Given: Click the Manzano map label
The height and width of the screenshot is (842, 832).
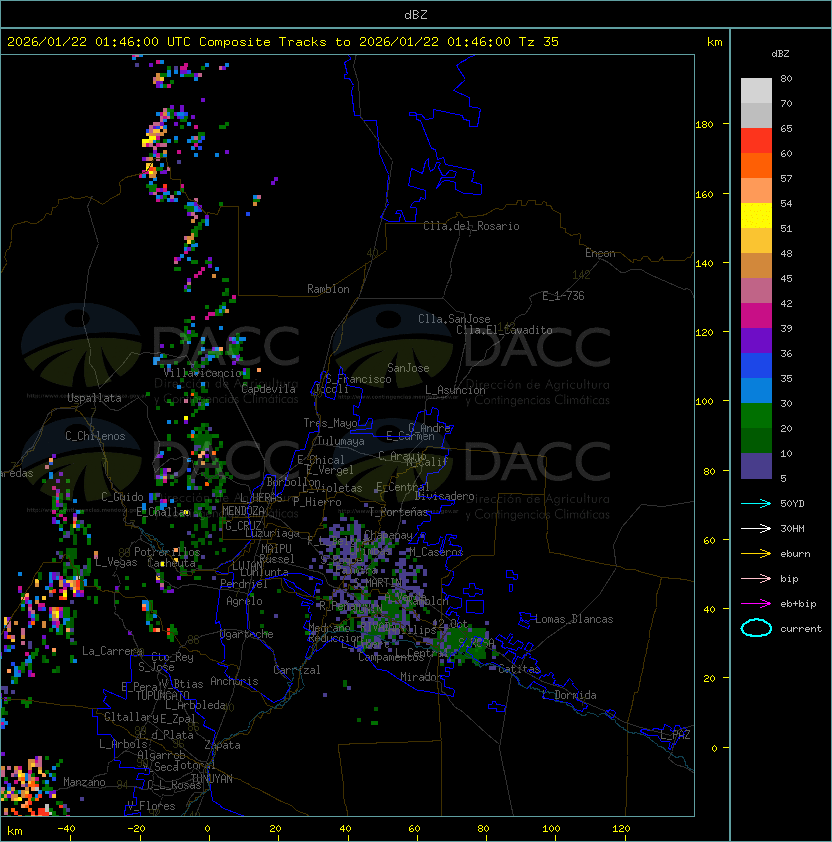Looking at the screenshot, I should (x=84, y=782).
